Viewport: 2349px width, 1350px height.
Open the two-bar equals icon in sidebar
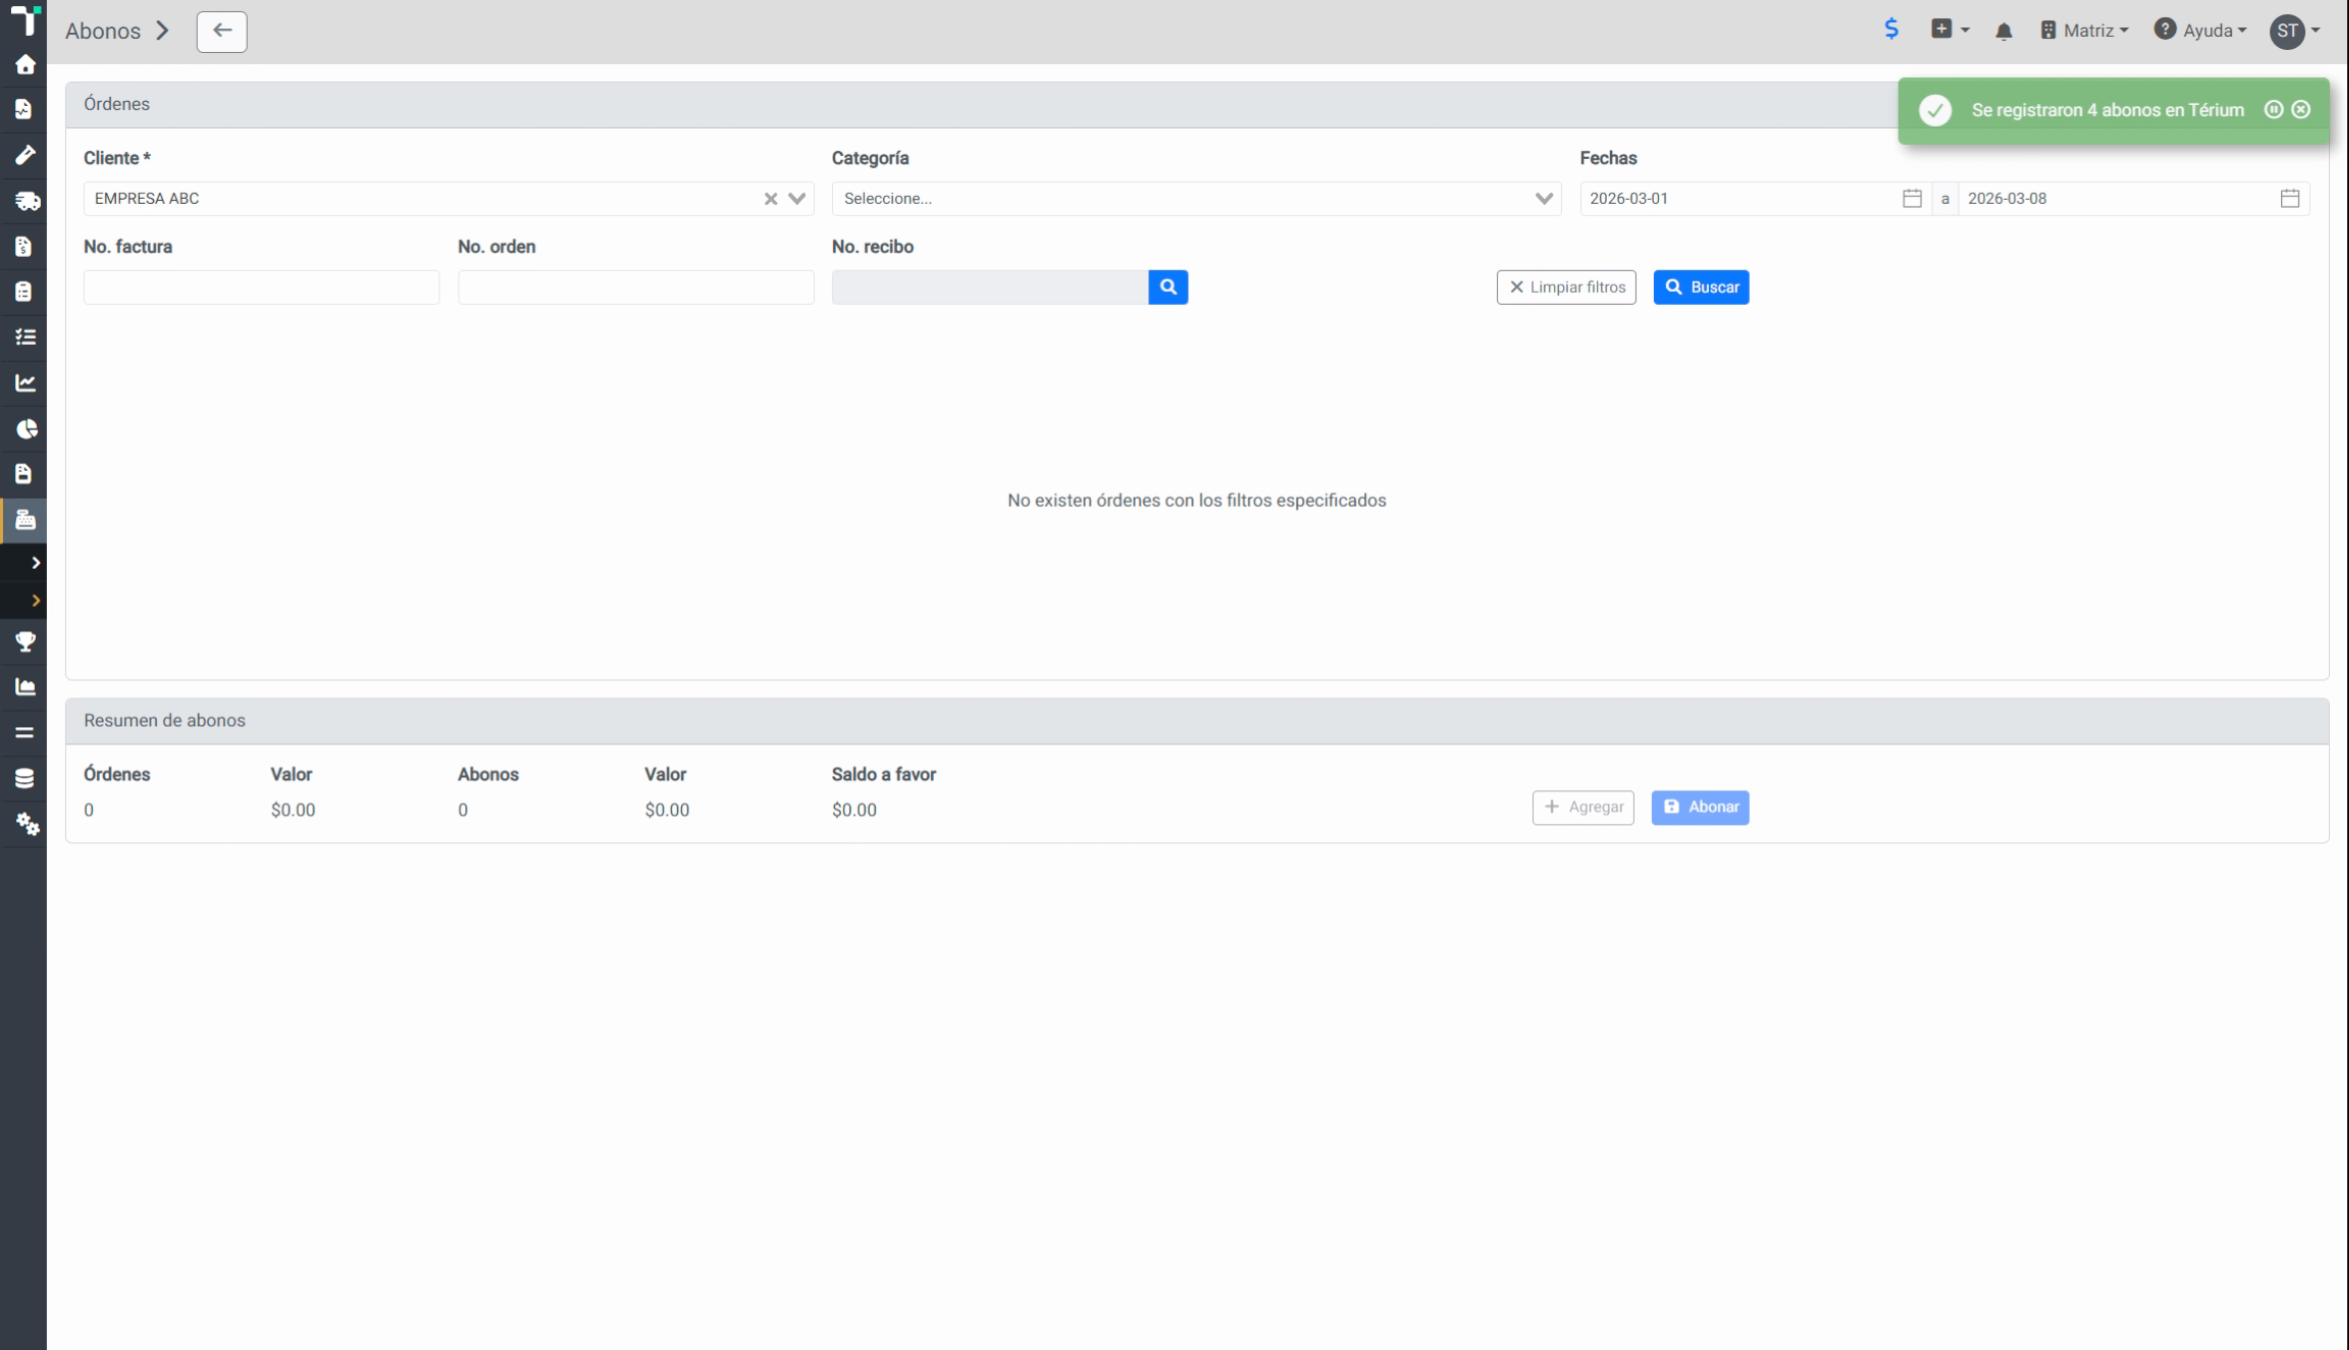click(24, 733)
